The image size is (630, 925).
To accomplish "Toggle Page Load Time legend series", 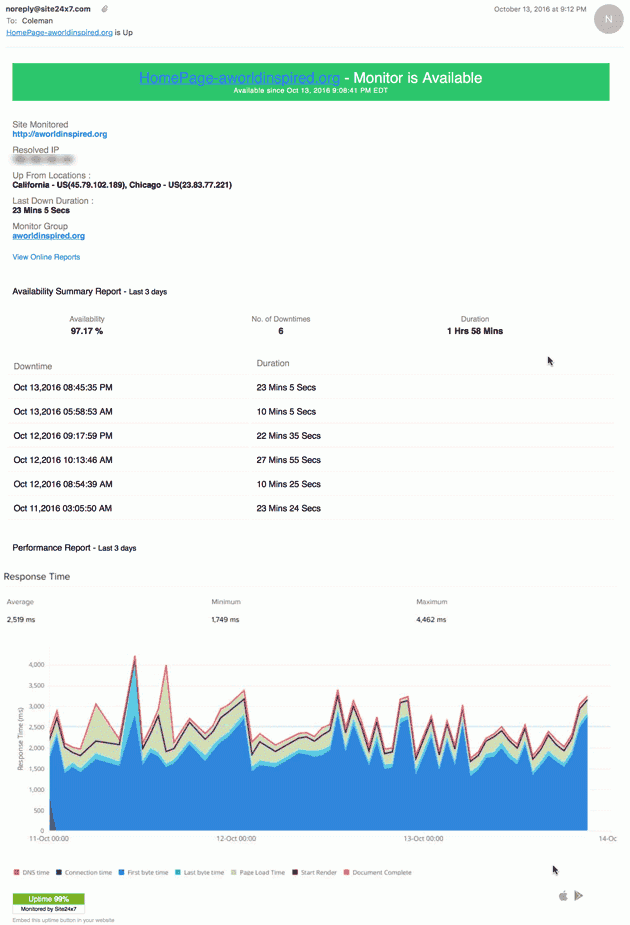I will [258, 872].
